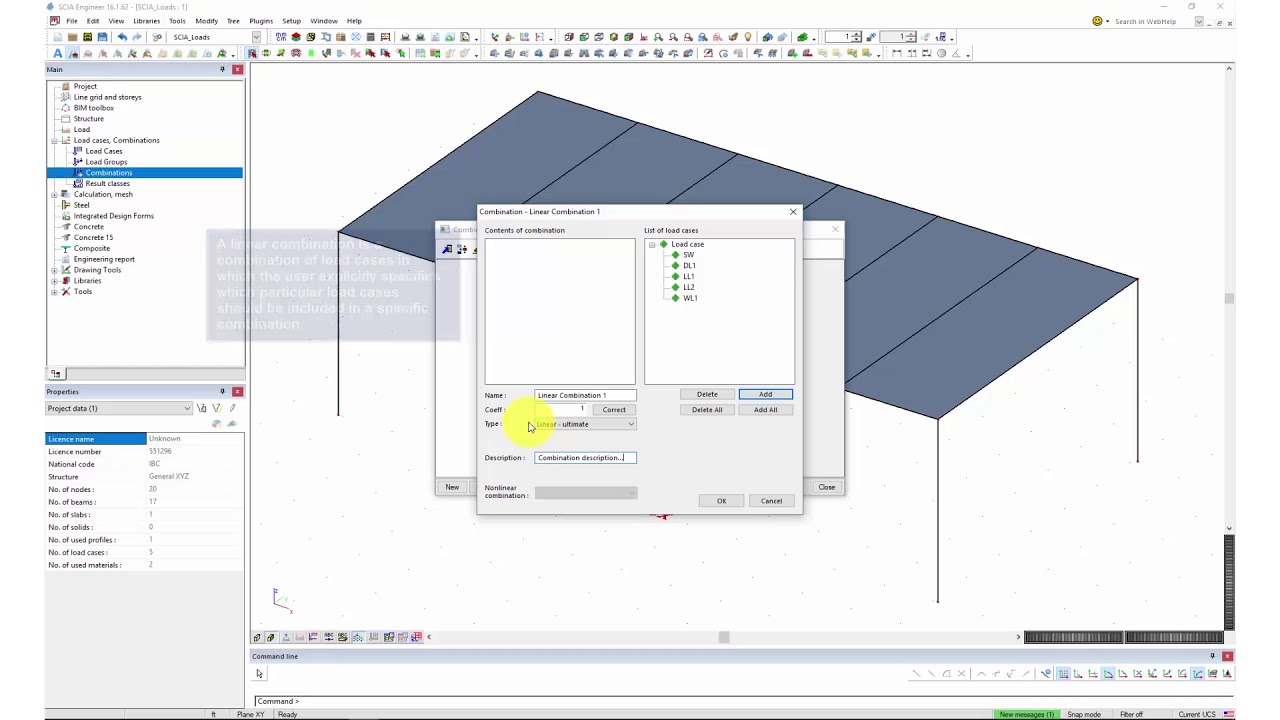
Task: Open the File menu
Action: pos(72,21)
